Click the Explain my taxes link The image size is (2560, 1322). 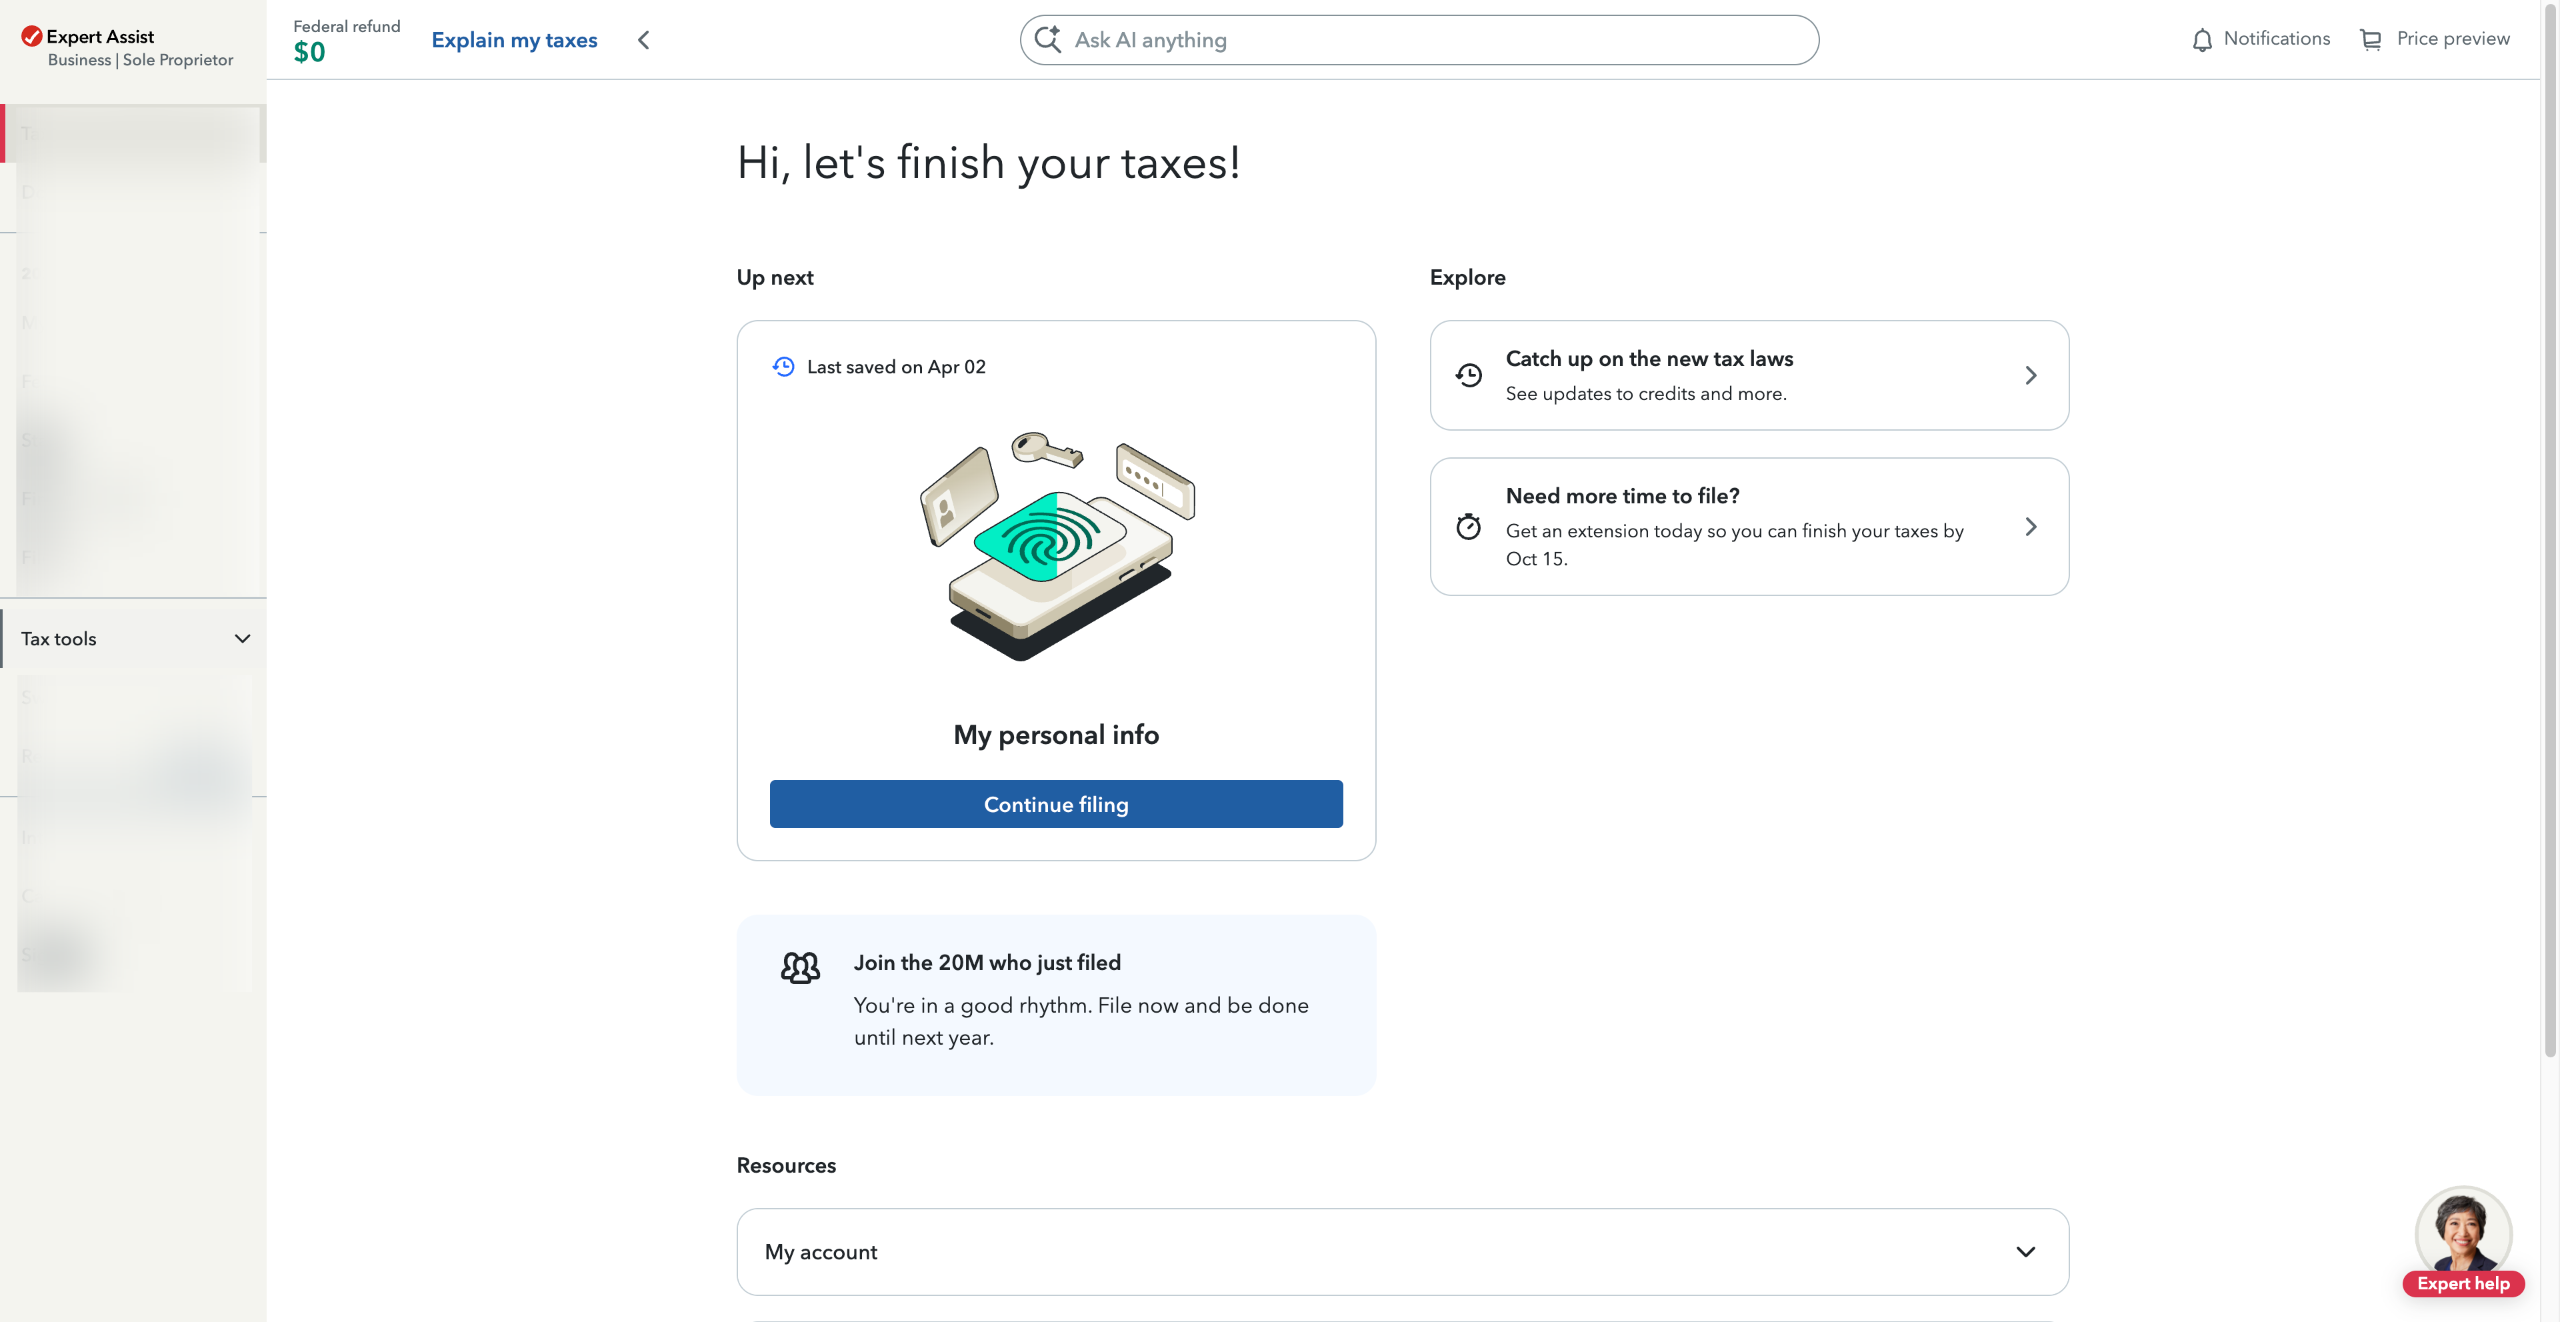pos(514,40)
